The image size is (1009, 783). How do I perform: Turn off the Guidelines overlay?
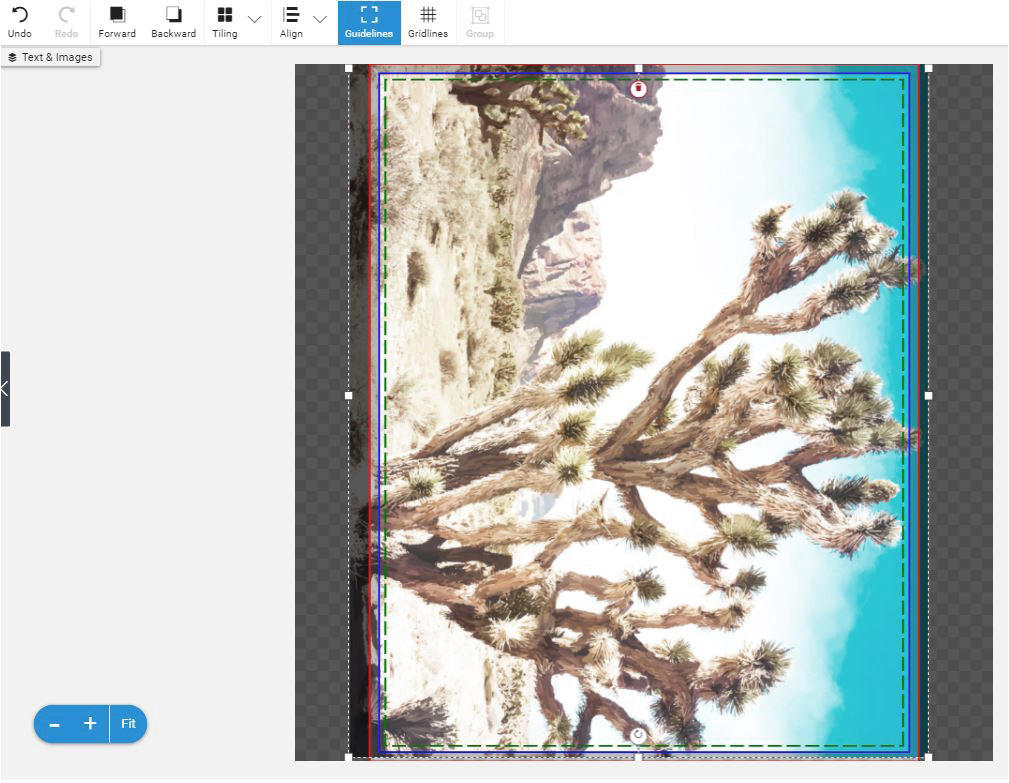(x=369, y=22)
